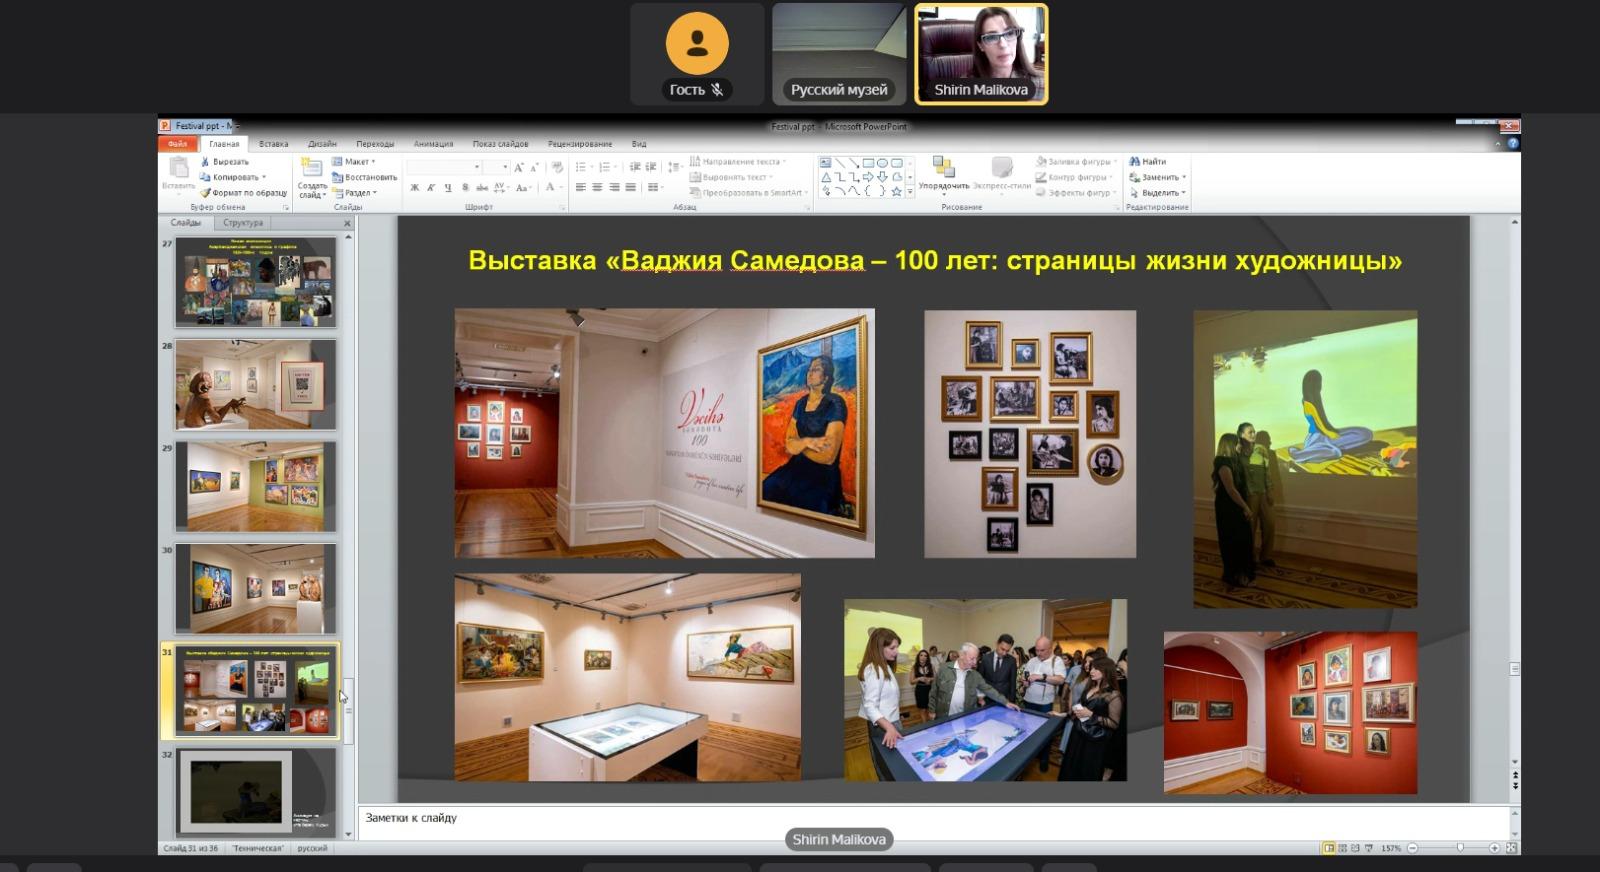1600x872 pixels.
Task: Select the right arrow shape in gallery
Action: (868, 177)
